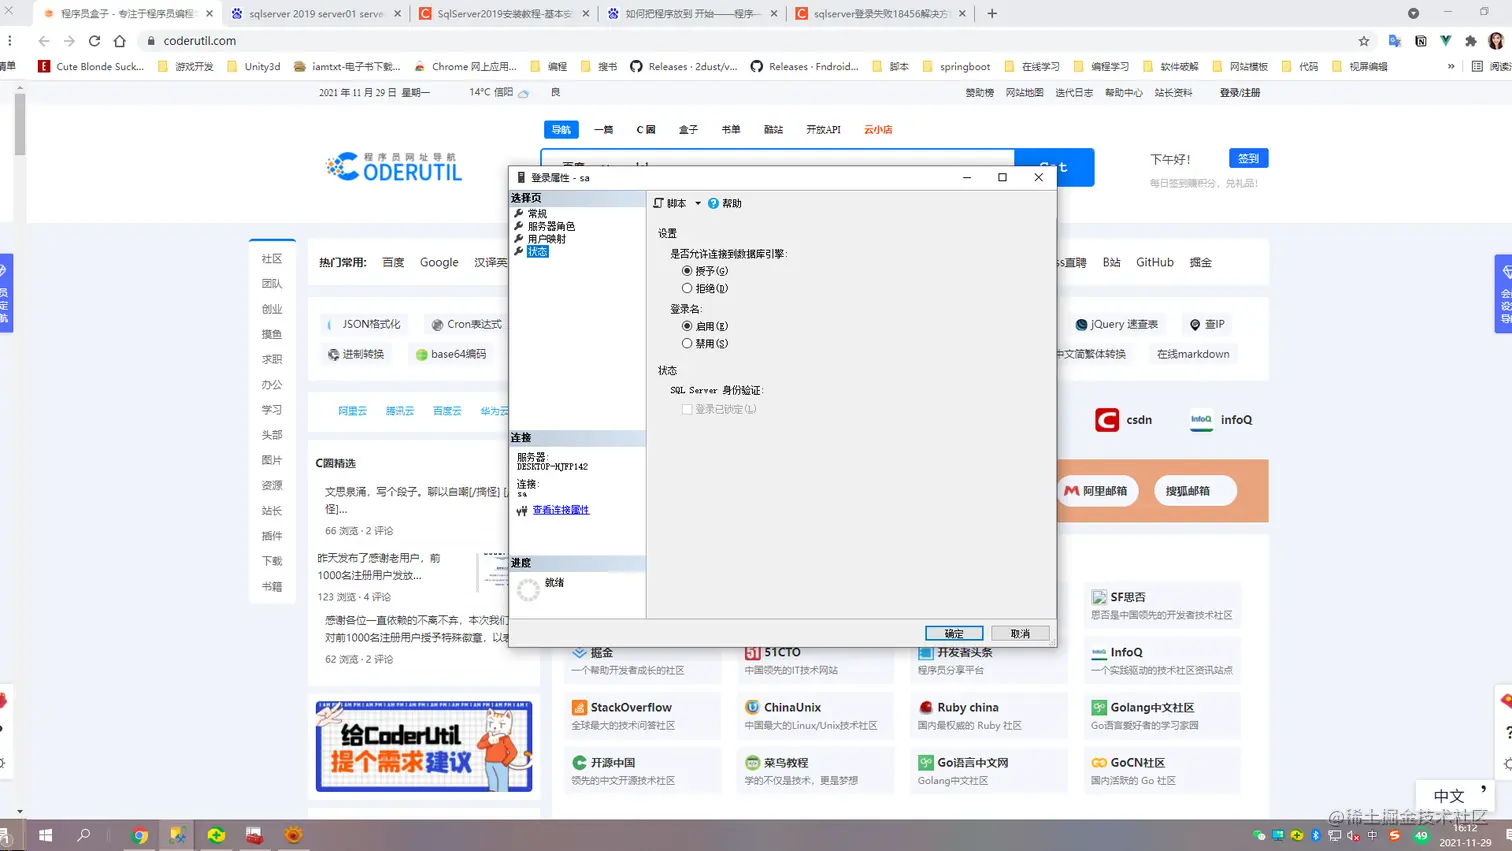Screen dimensions: 1512x851
Task: Open the 服务器角色 page
Action: coord(551,227)
